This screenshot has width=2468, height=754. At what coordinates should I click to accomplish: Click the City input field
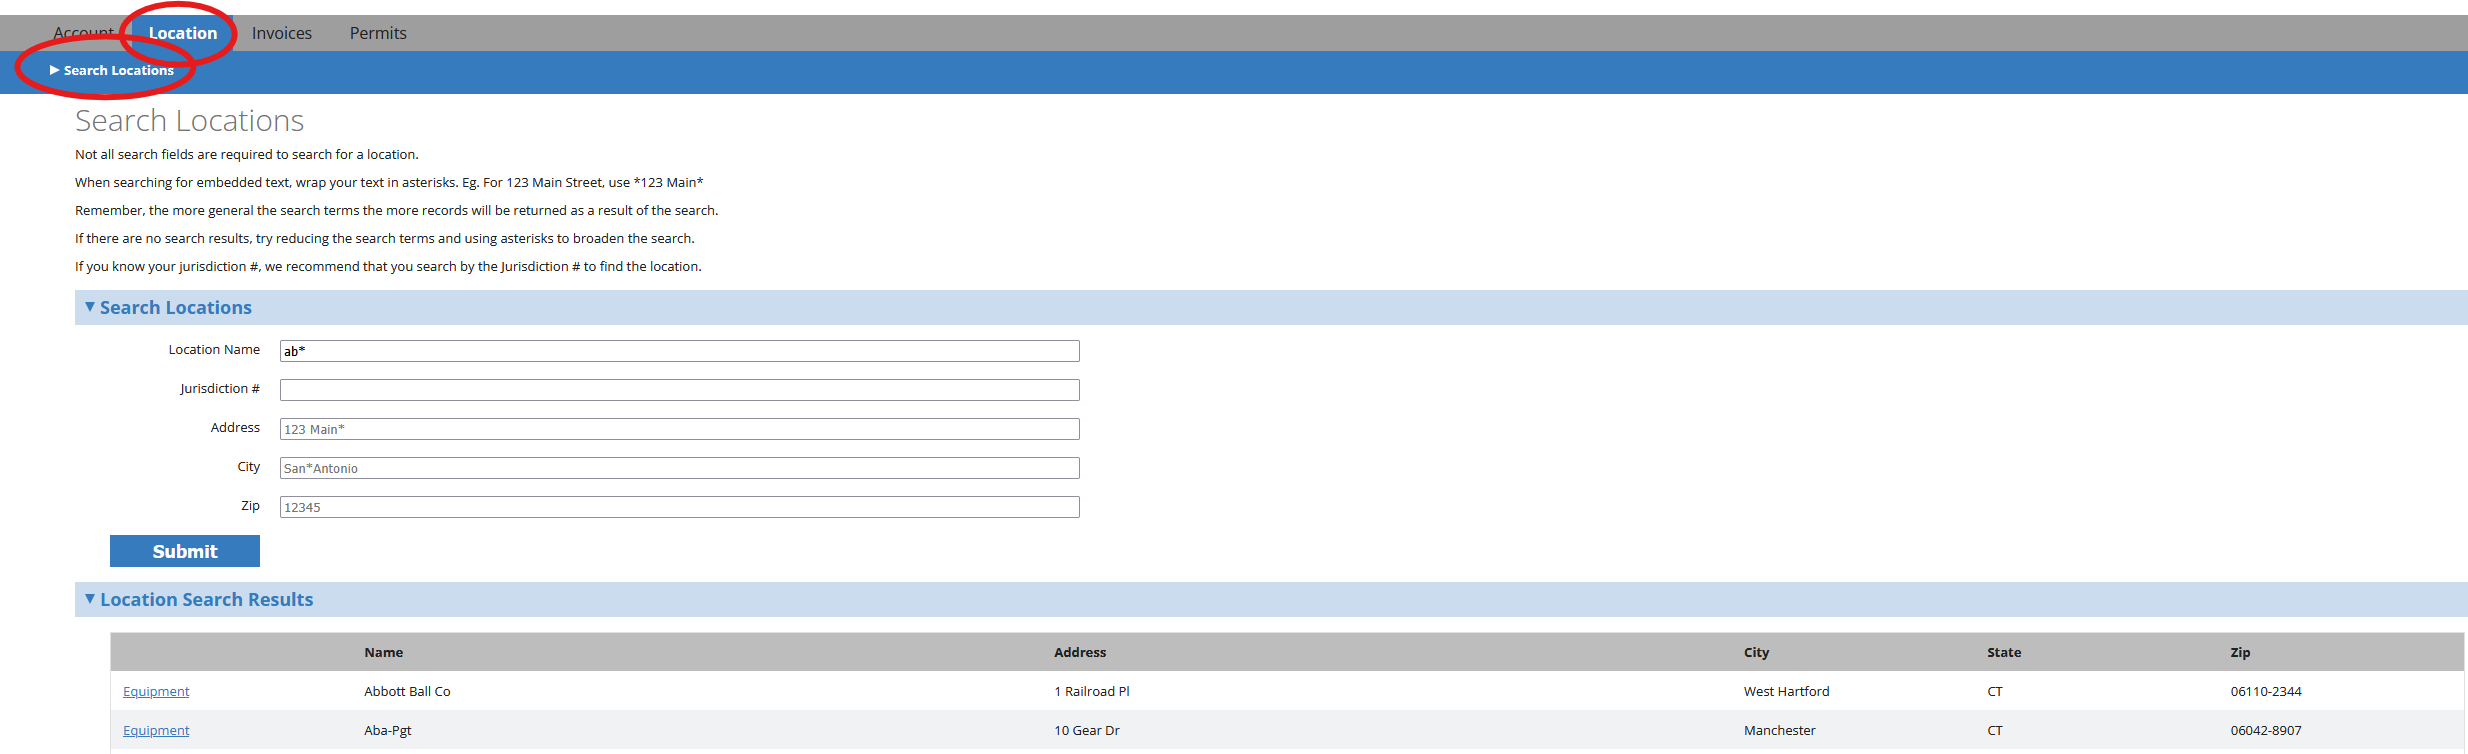coord(679,468)
